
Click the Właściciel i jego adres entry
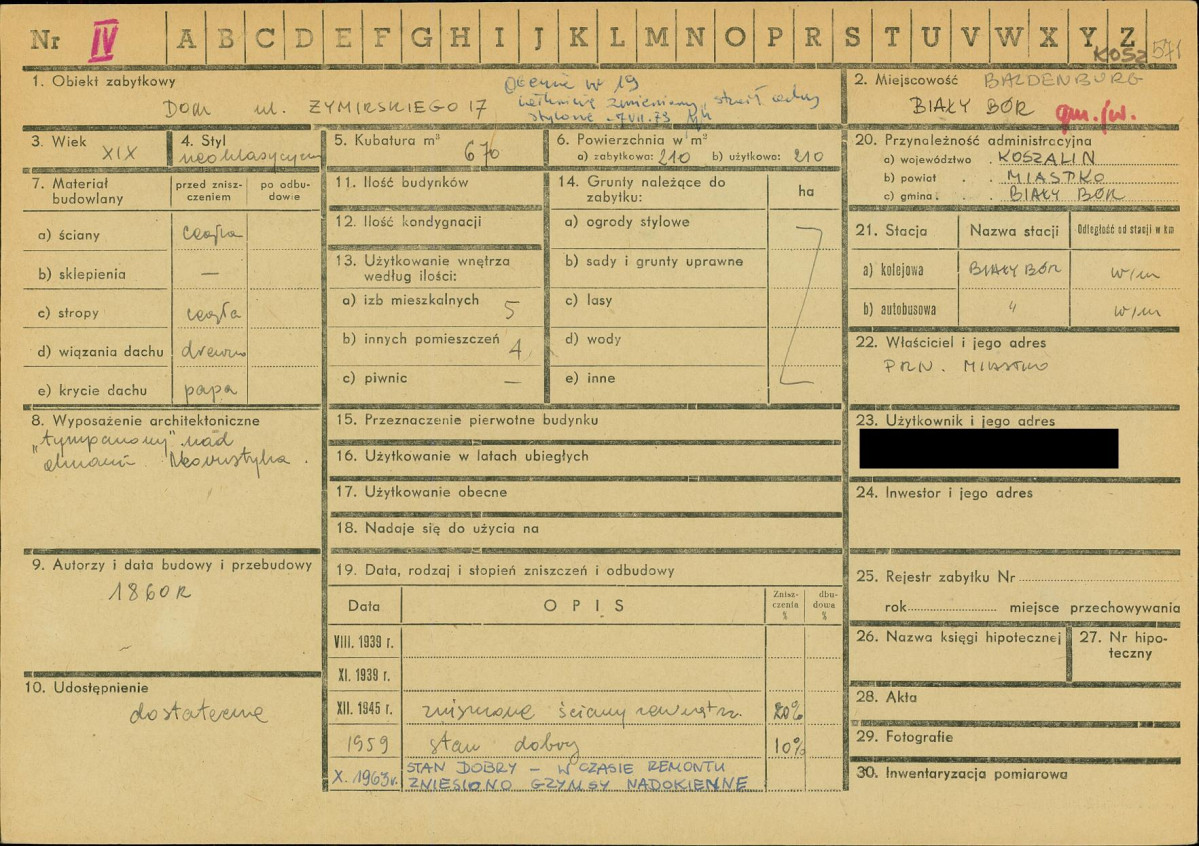click(x=966, y=366)
